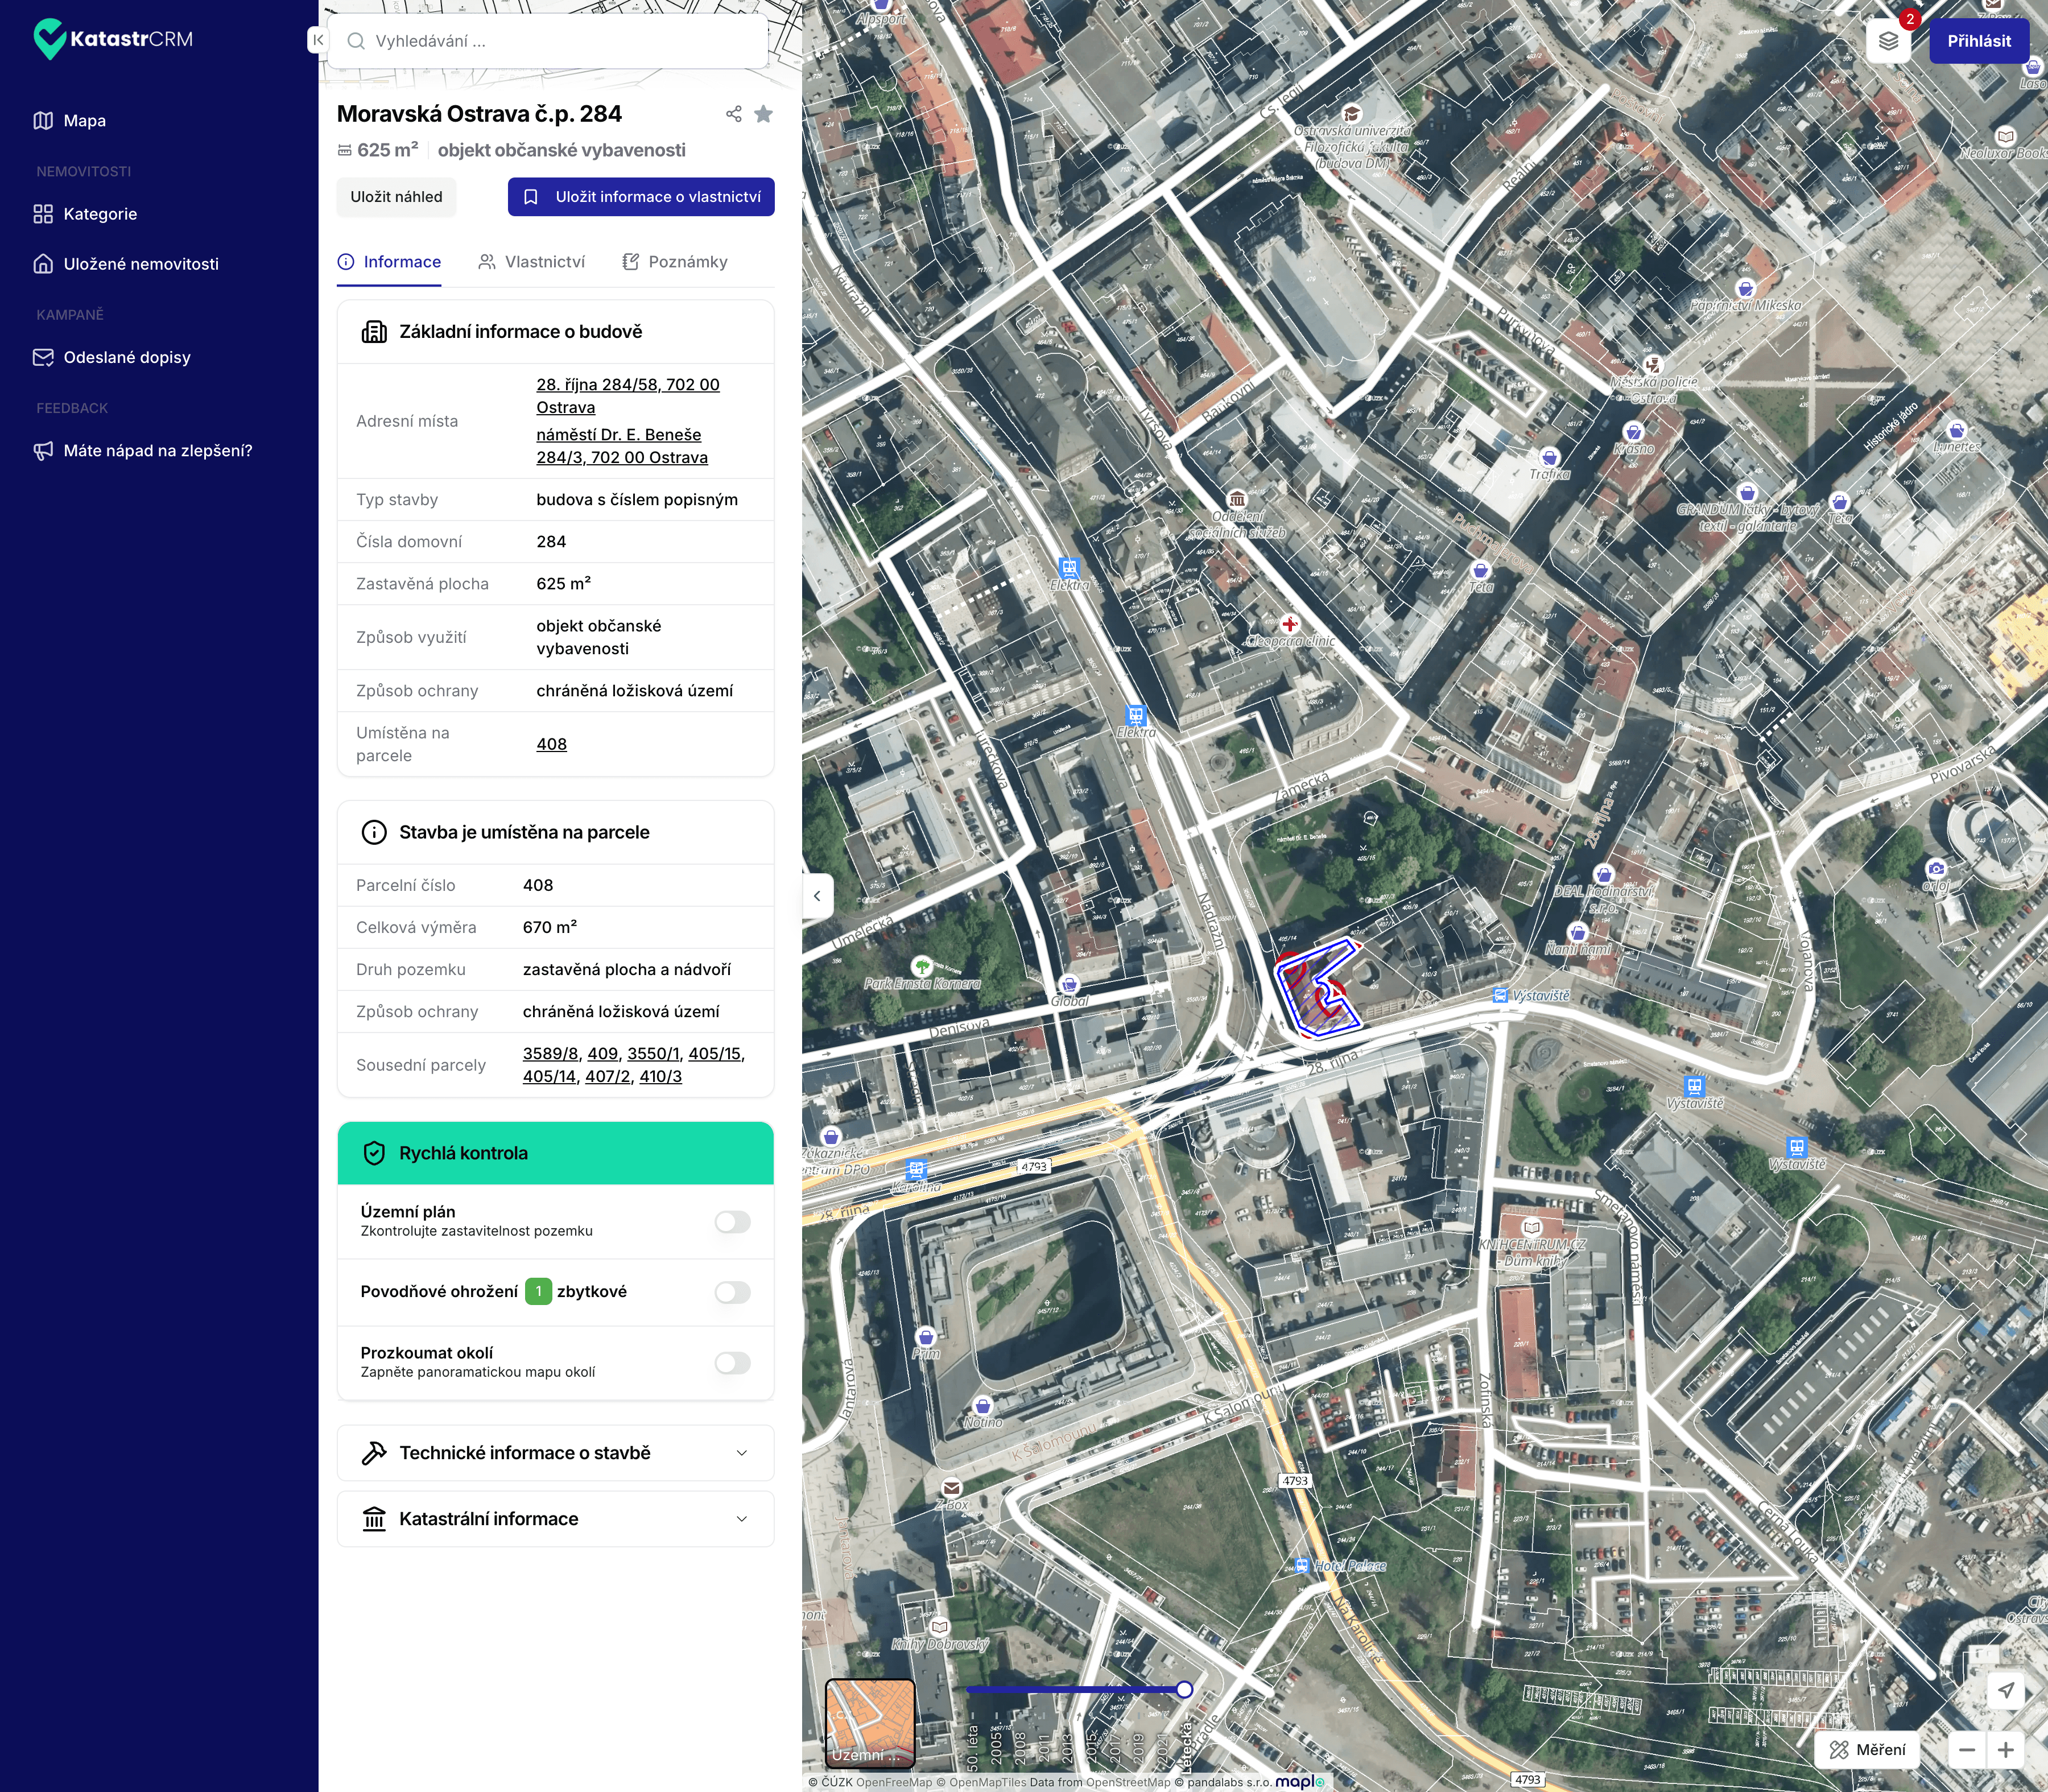This screenshot has width=2048, height=1792.
Task: Click the Vyhledávání search field
Action: click(x=548, y=41)
